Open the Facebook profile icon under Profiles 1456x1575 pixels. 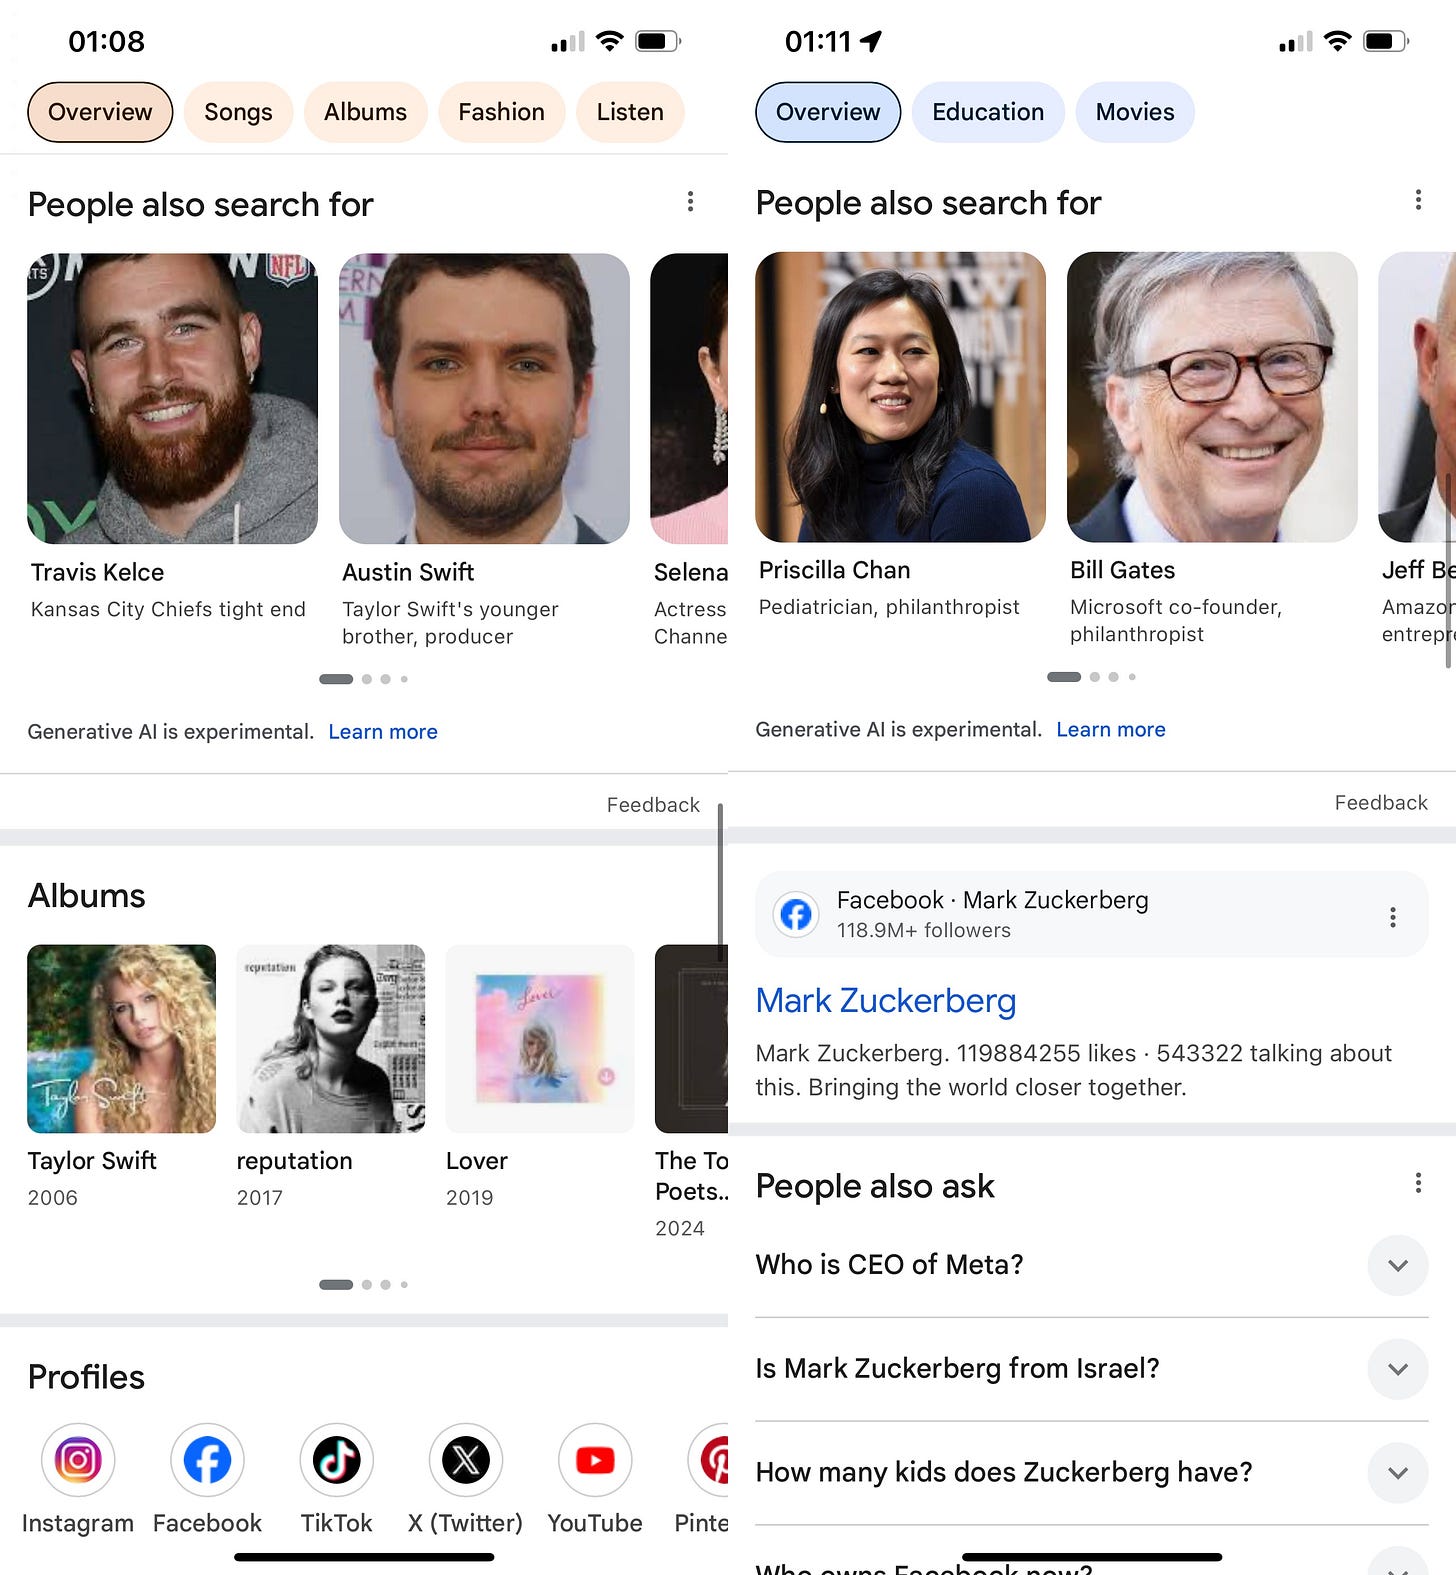(x=207, y=1460)
